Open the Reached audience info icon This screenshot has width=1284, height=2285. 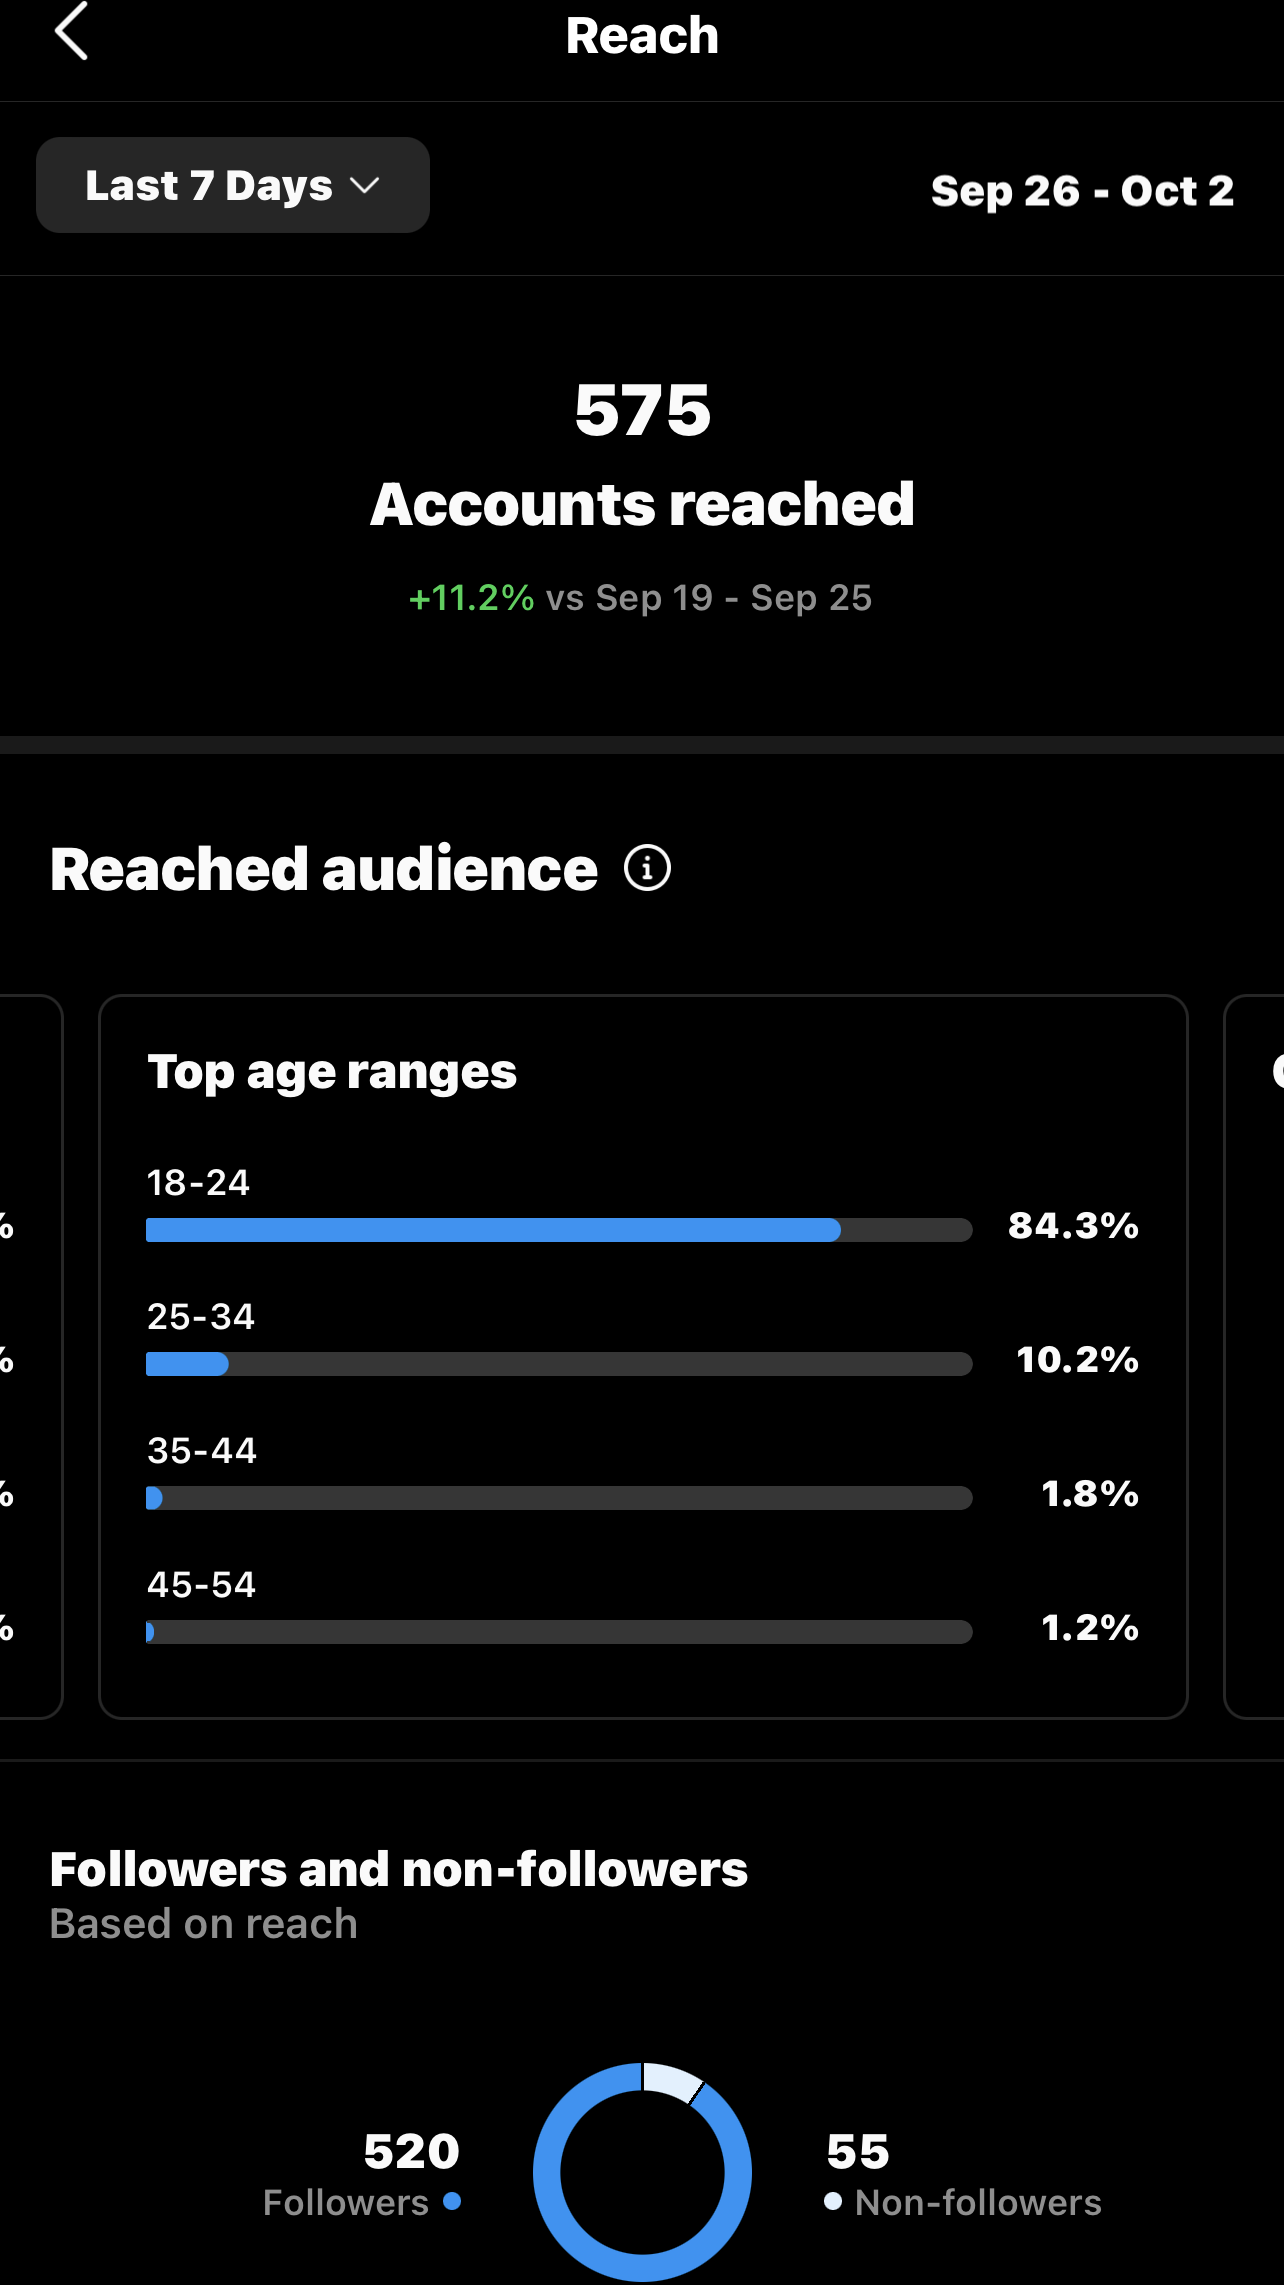pyautogui.click(x=647, y=868)
